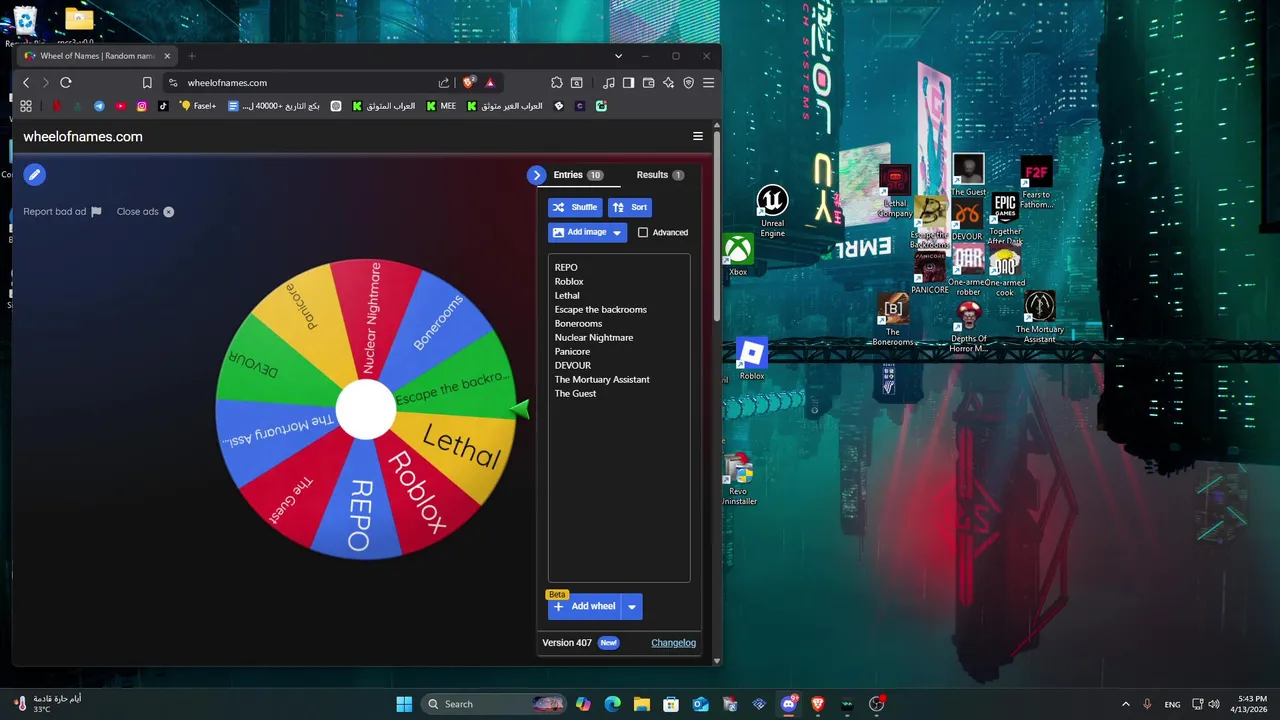Image resolution: width=1280 pixels, height=720 pixels.
Task: Select Xbox desktop shortcut
Action: (x=738, y=255)
